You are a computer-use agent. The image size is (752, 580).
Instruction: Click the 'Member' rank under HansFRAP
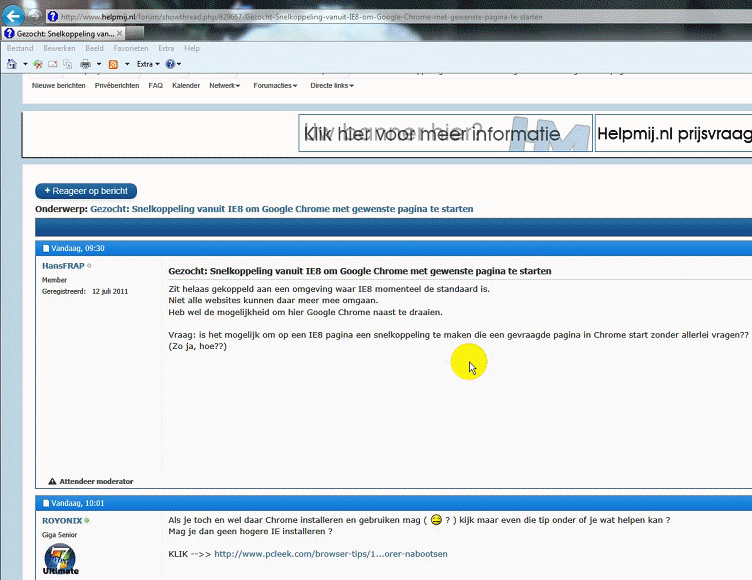(54, 280)
